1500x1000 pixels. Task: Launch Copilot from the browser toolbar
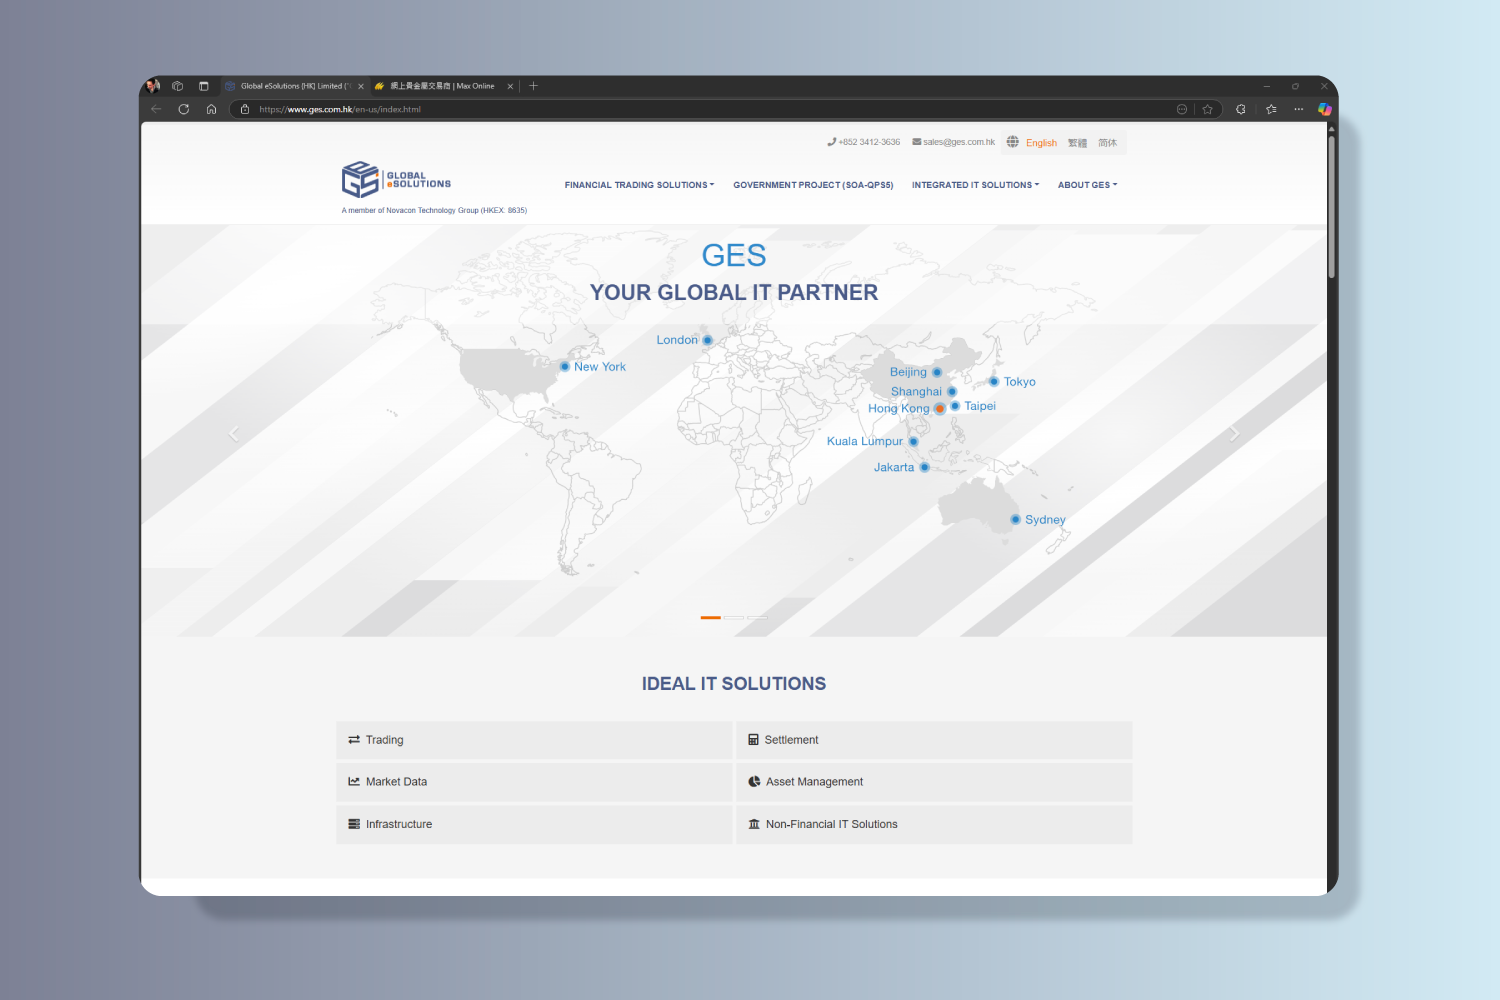[x=1324, y=110]
